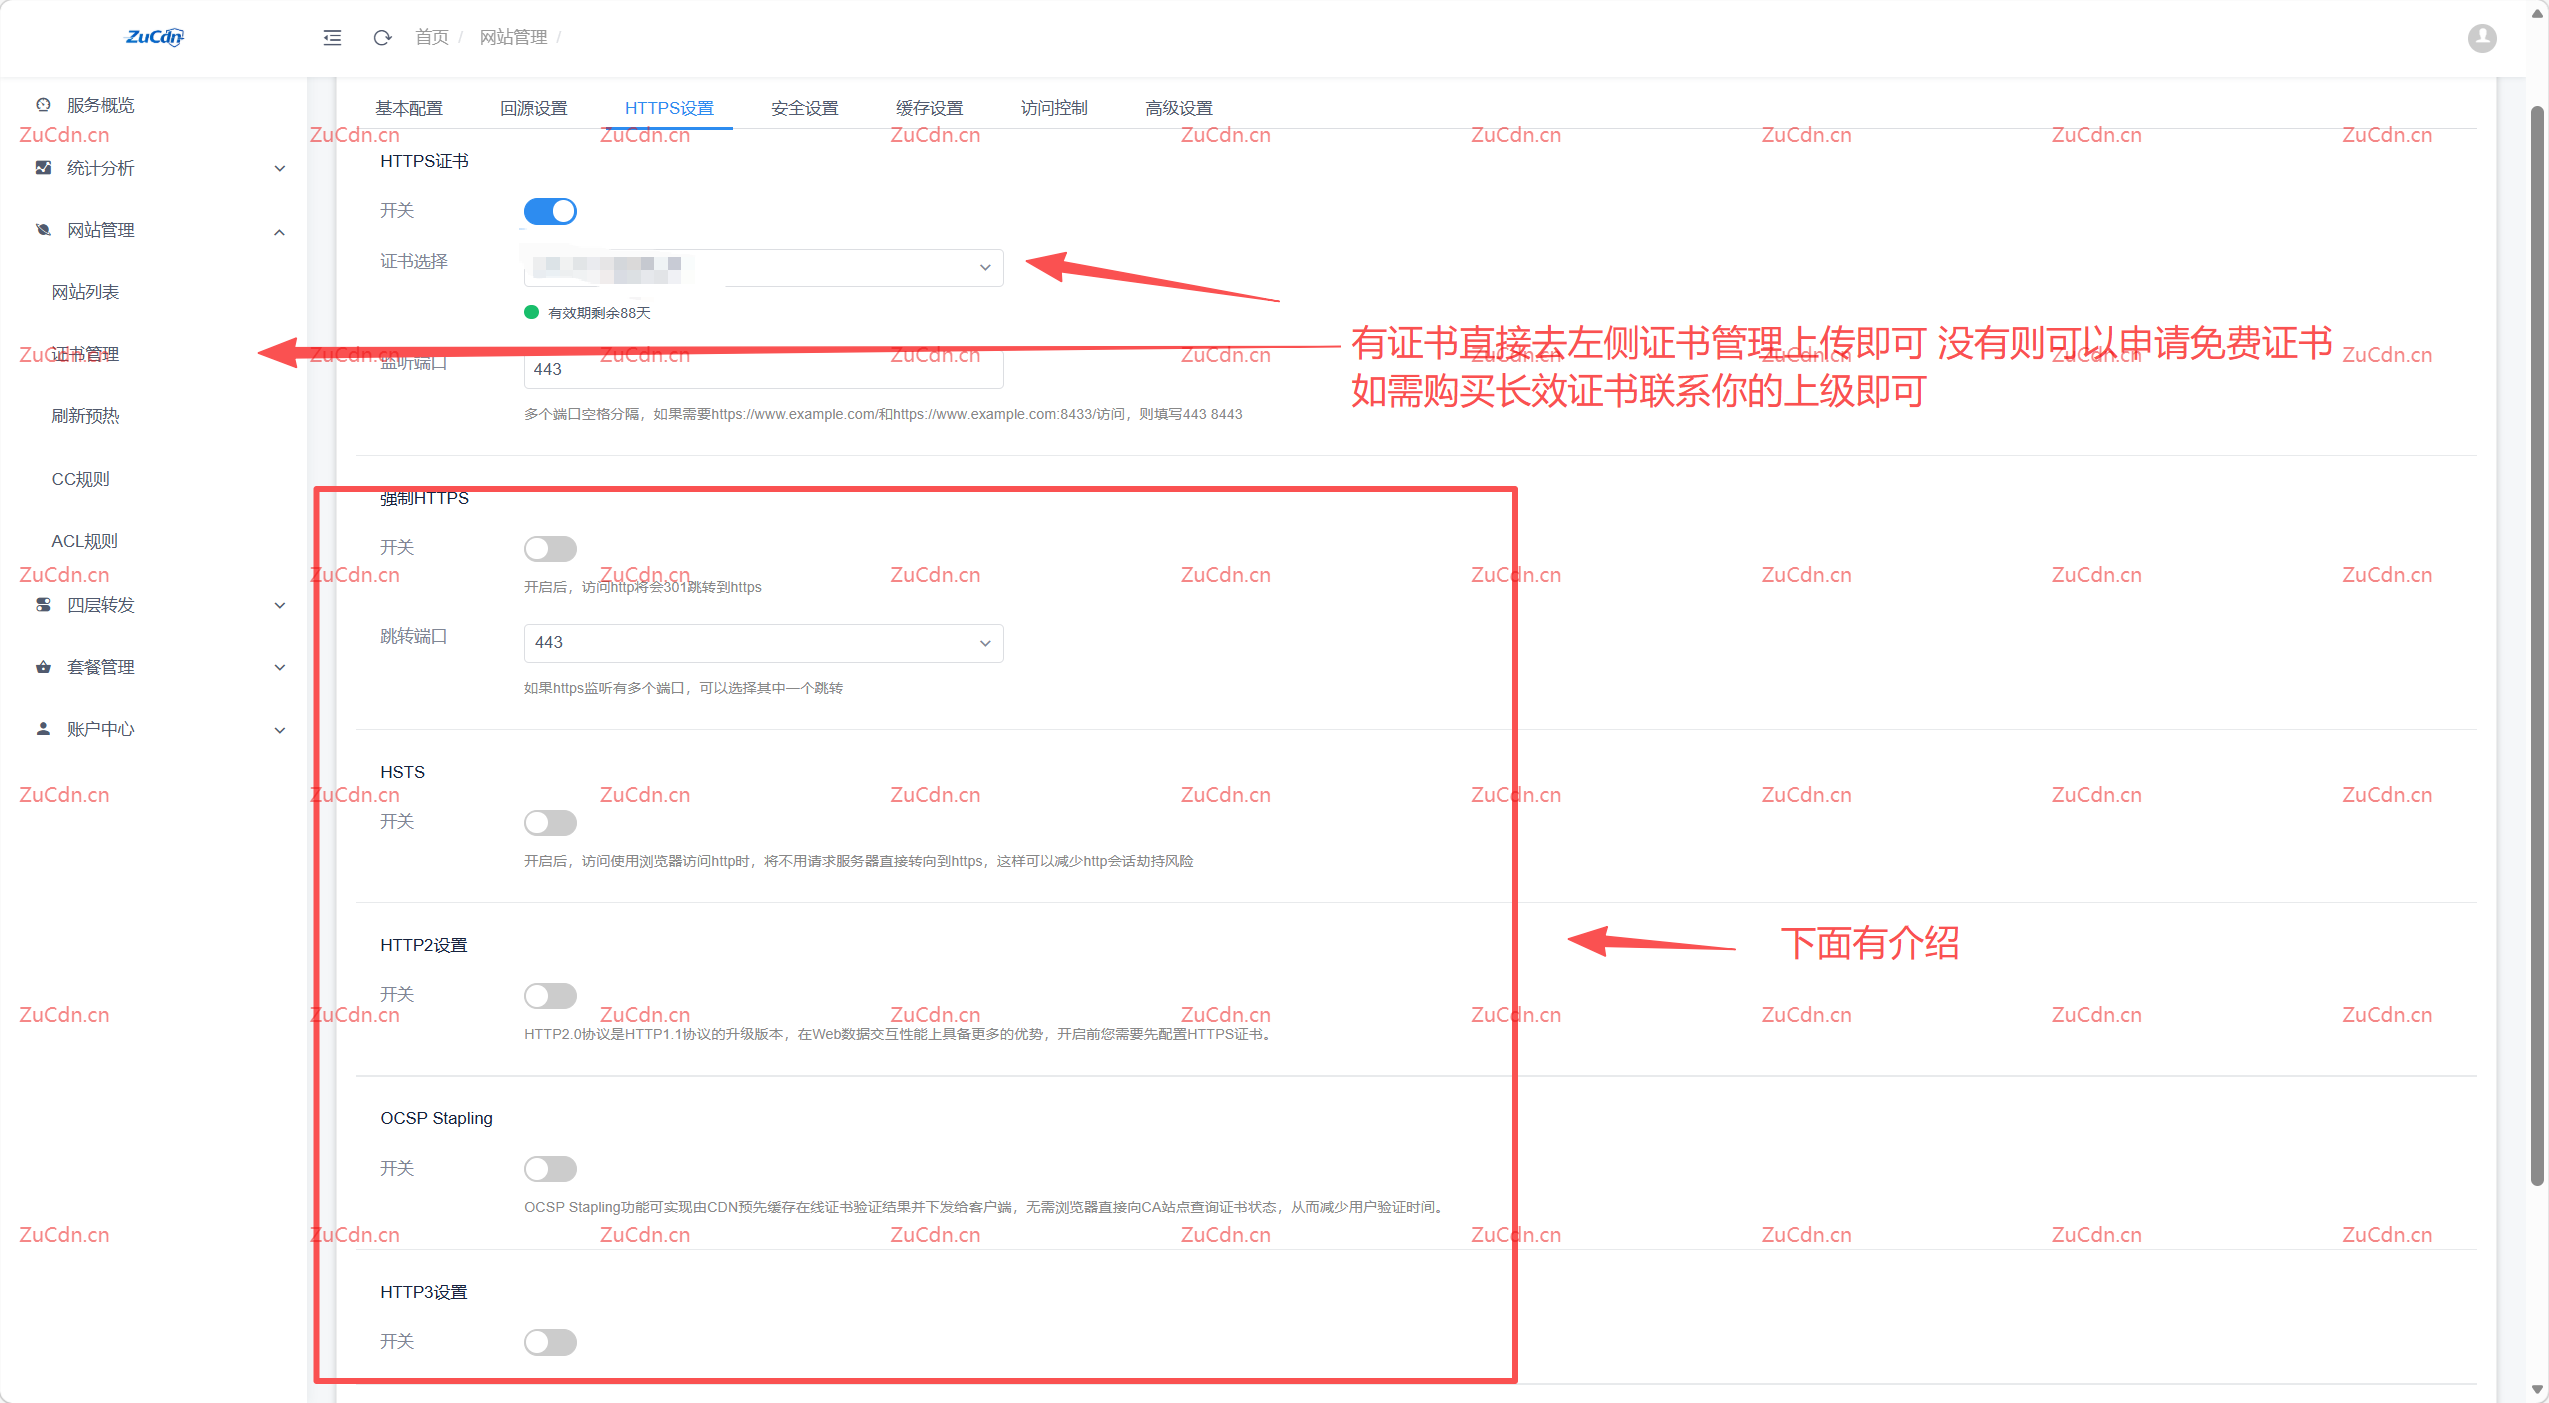The width and height of the screenshot is (2549, 1403).
Task: Open the user avatar icon at top right
Action: pyautogui.click(x=2481, y=37)
